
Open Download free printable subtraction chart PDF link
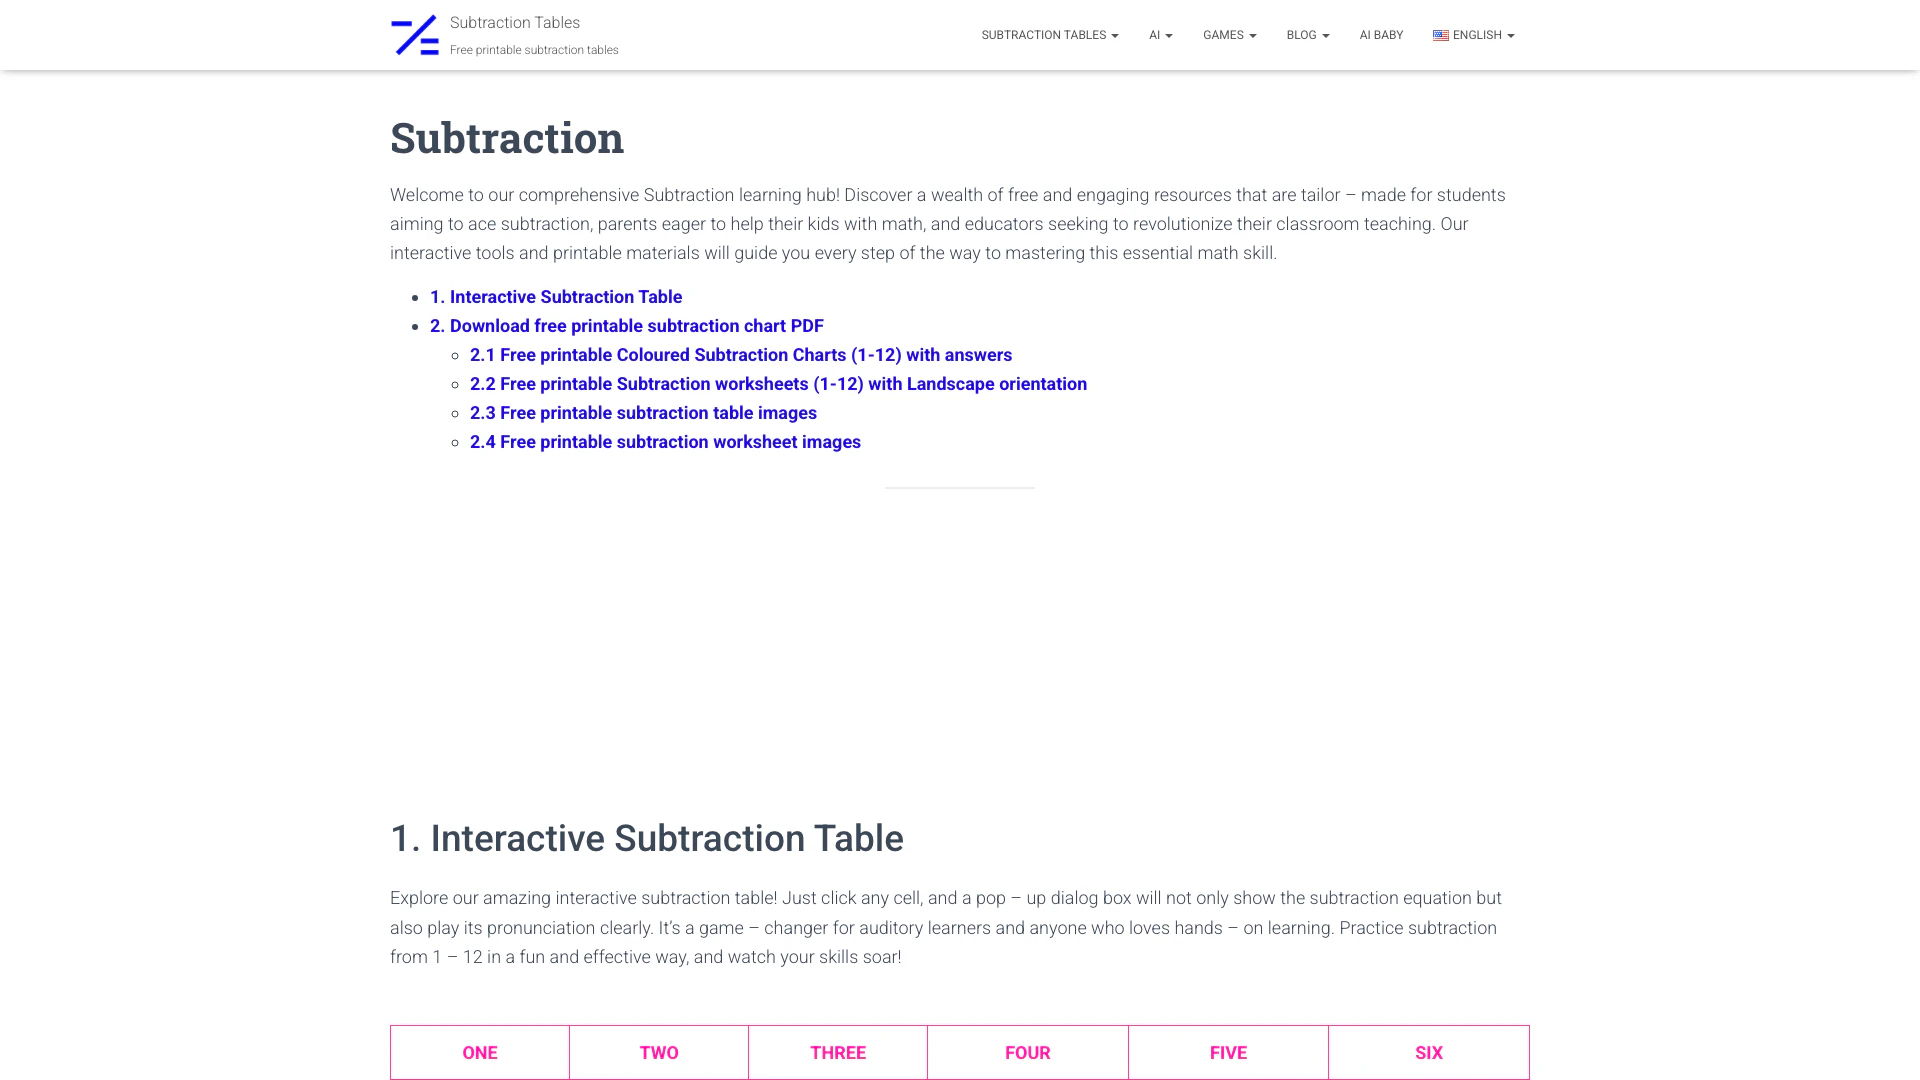(627, 326)
